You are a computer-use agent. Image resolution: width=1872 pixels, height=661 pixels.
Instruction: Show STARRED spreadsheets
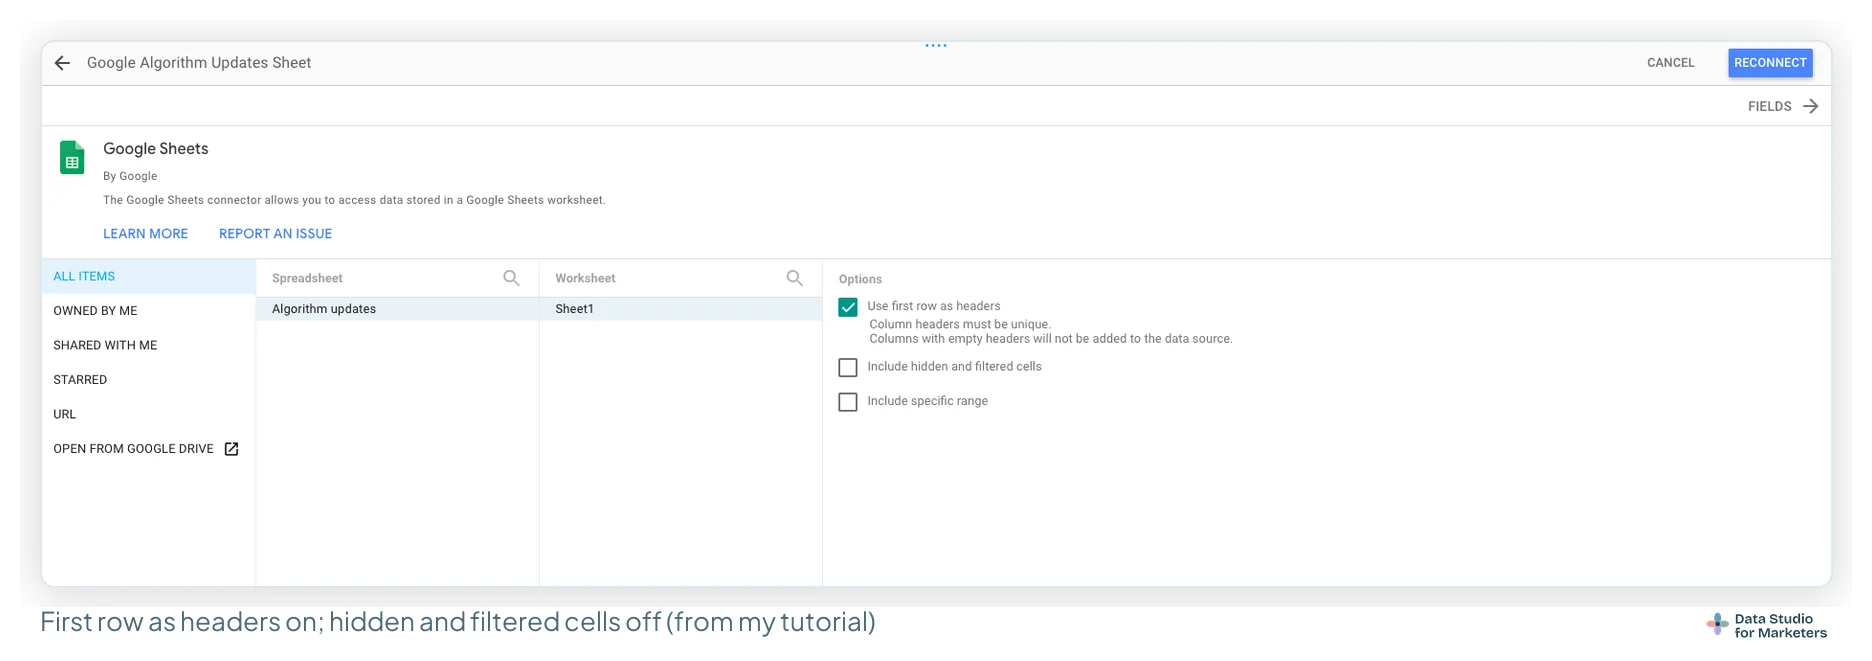tap(148, 380)
